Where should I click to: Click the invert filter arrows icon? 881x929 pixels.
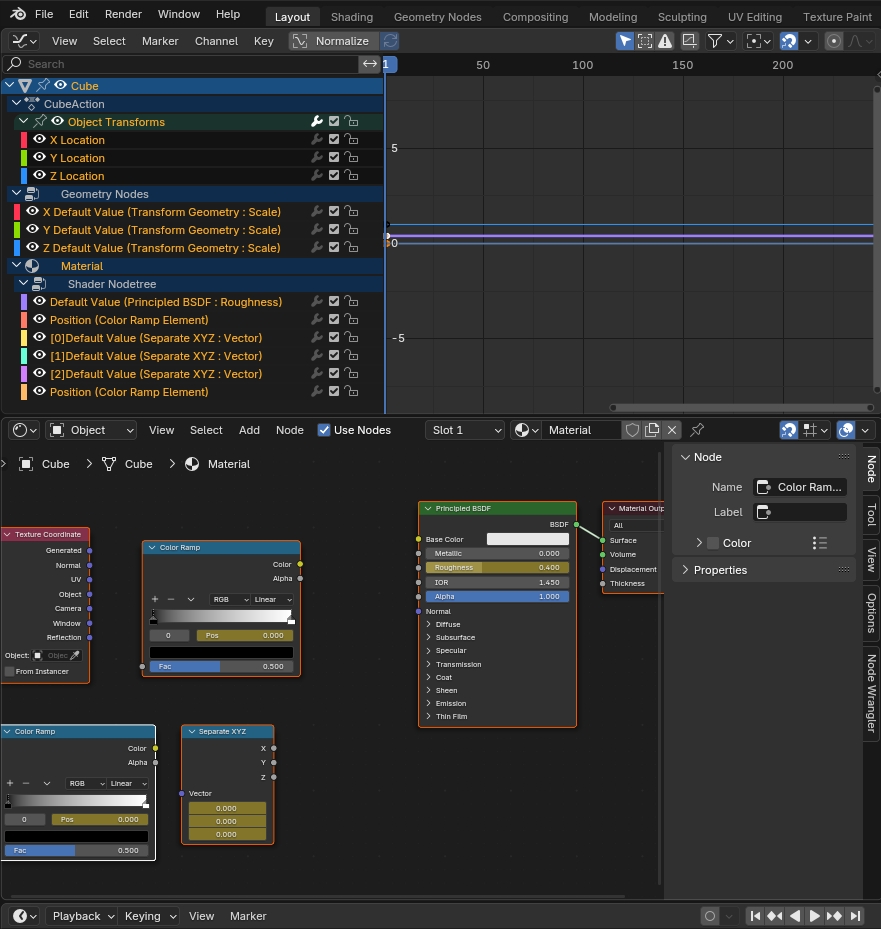pos(370,64)
